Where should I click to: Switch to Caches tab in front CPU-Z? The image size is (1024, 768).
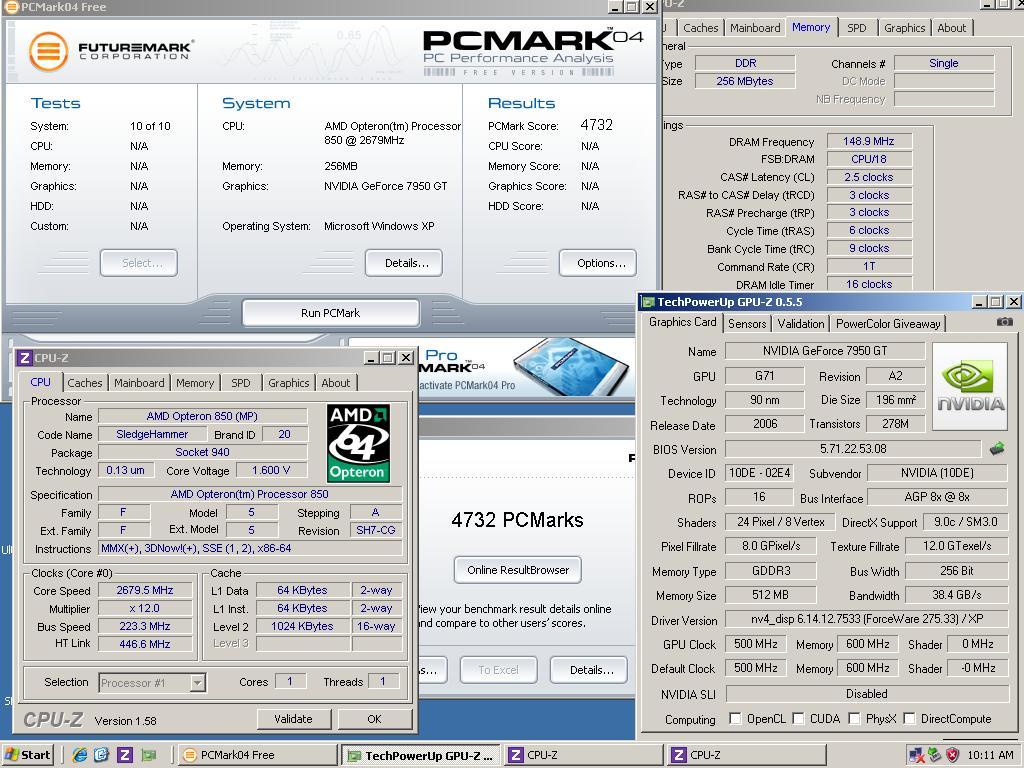[85, 383]
